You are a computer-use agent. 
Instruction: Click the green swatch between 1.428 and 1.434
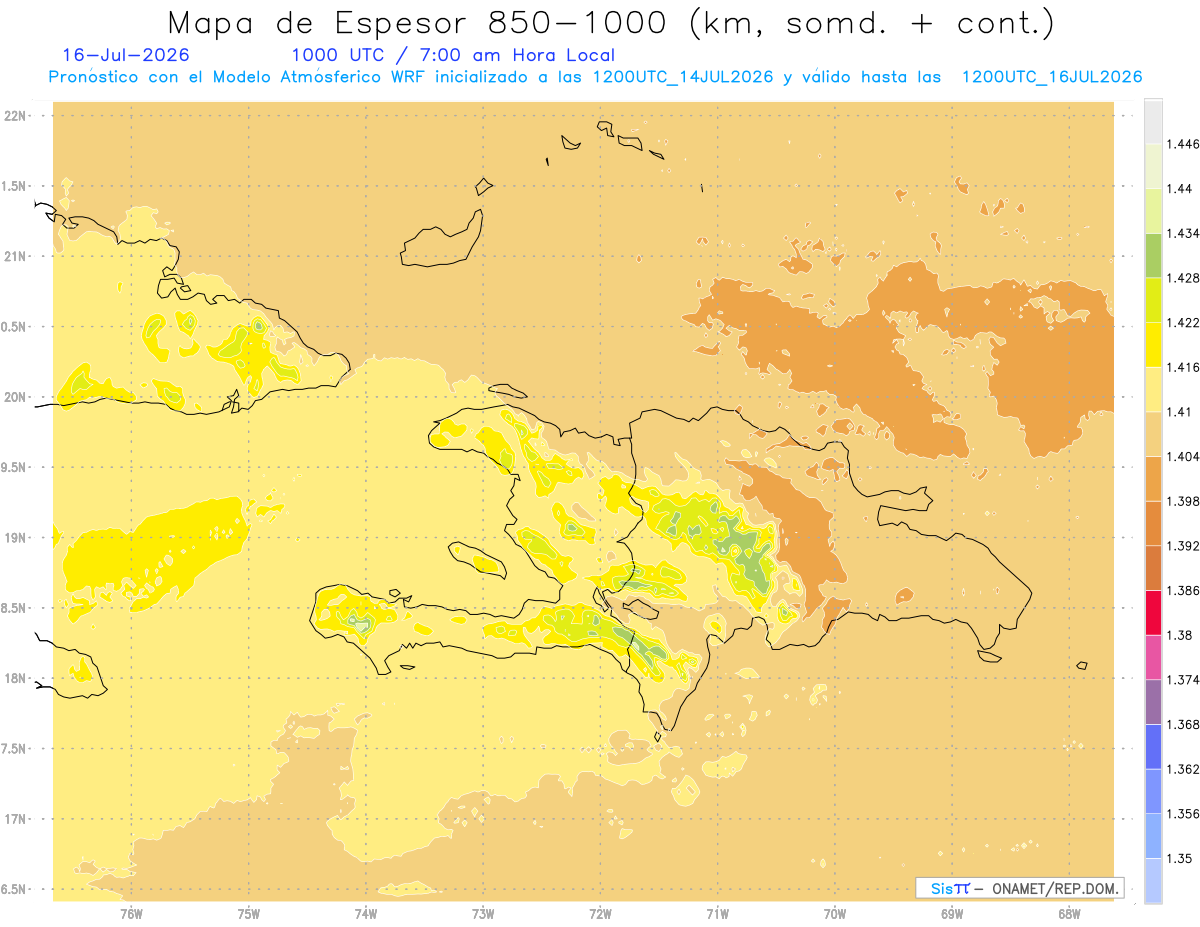(1153, 255)
